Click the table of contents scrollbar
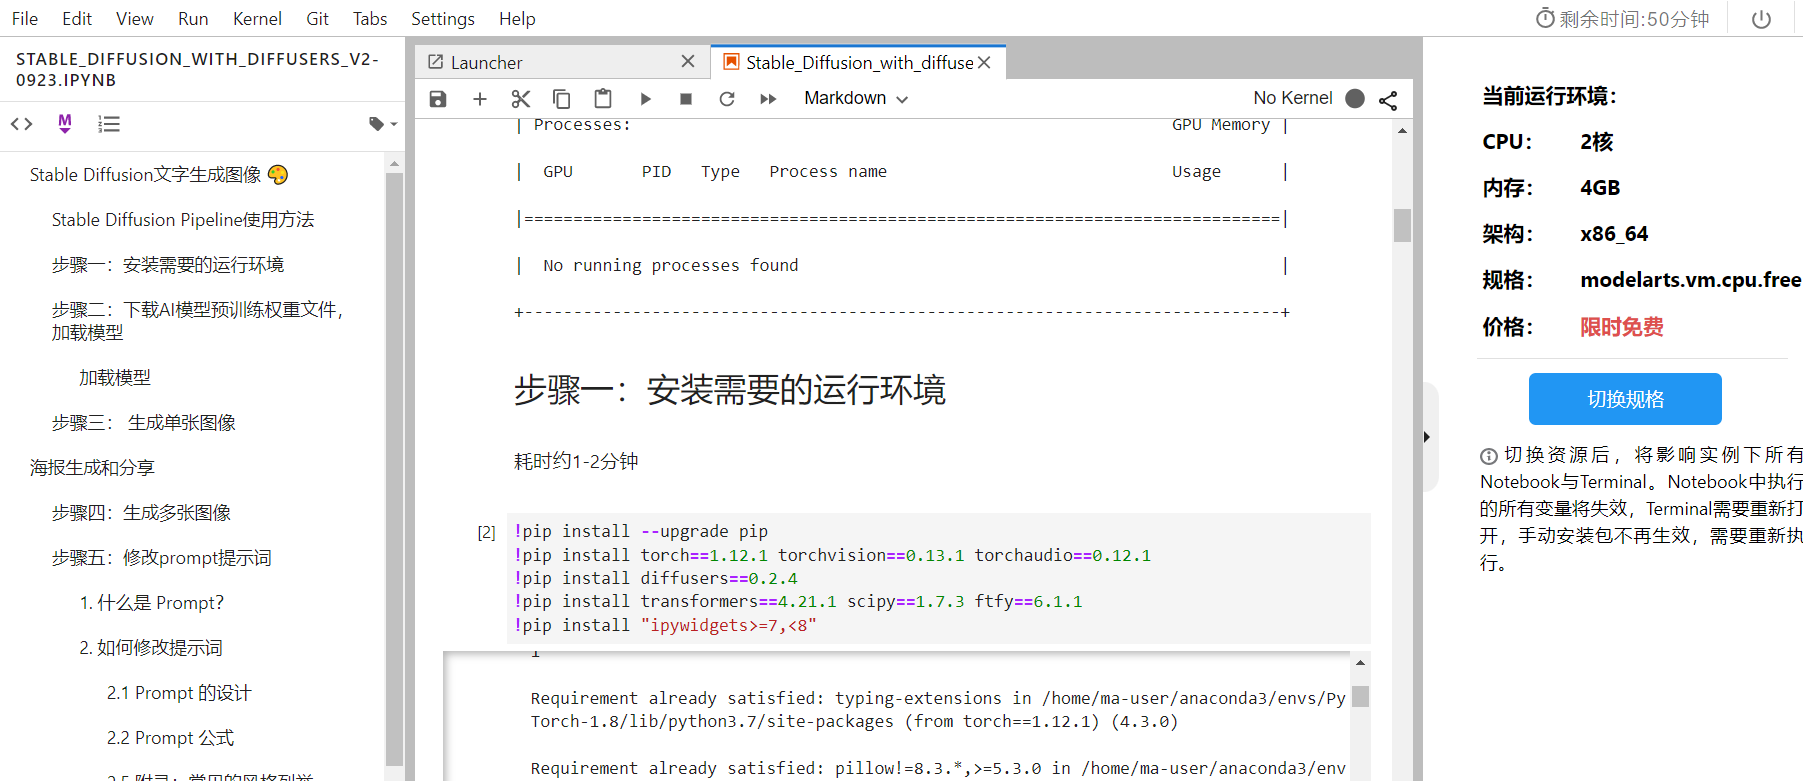Screen dimensions: 1803x781 point(394,470)
